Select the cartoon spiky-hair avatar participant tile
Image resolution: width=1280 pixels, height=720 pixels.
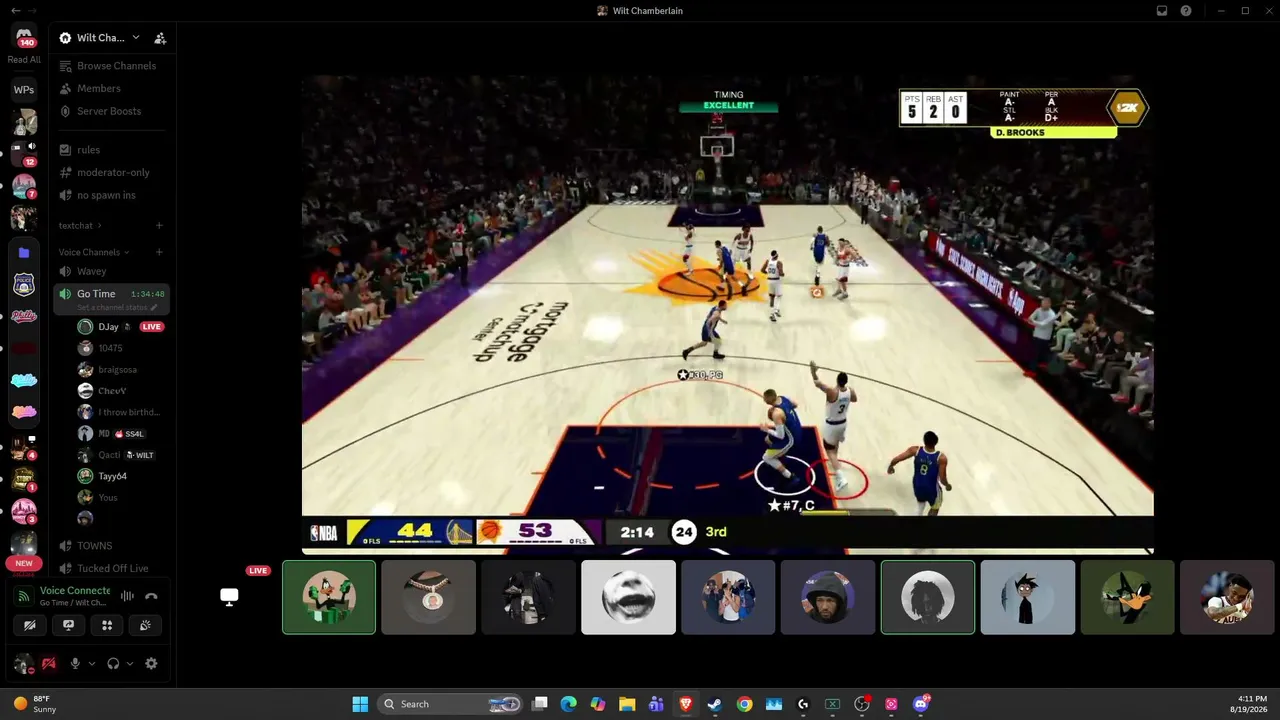tap(1028, 597)
